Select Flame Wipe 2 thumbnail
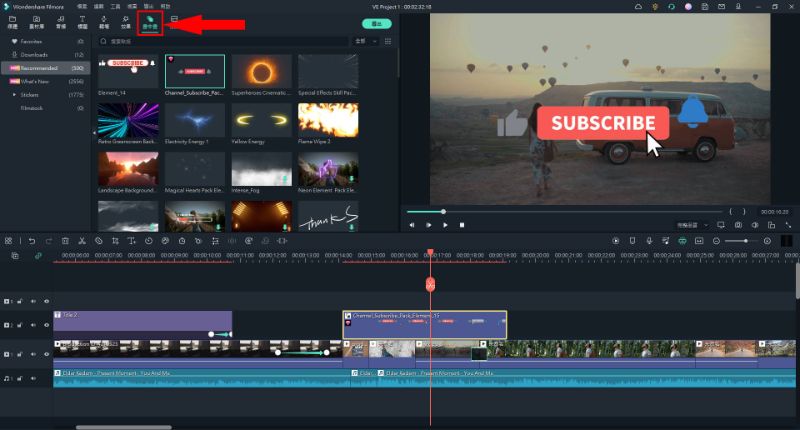This screenshot has width=800, height=430. [328, 120]
